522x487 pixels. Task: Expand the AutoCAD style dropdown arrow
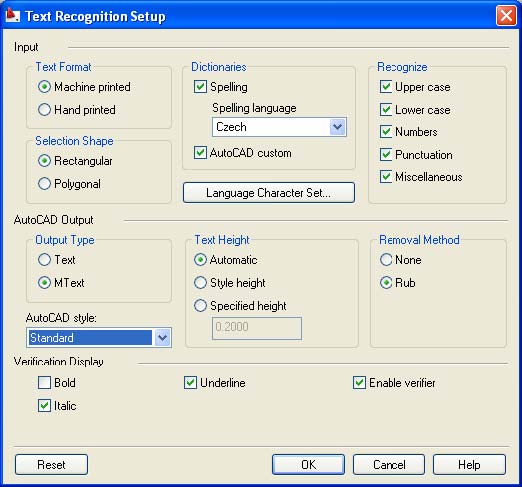click(x=162, y=338)
